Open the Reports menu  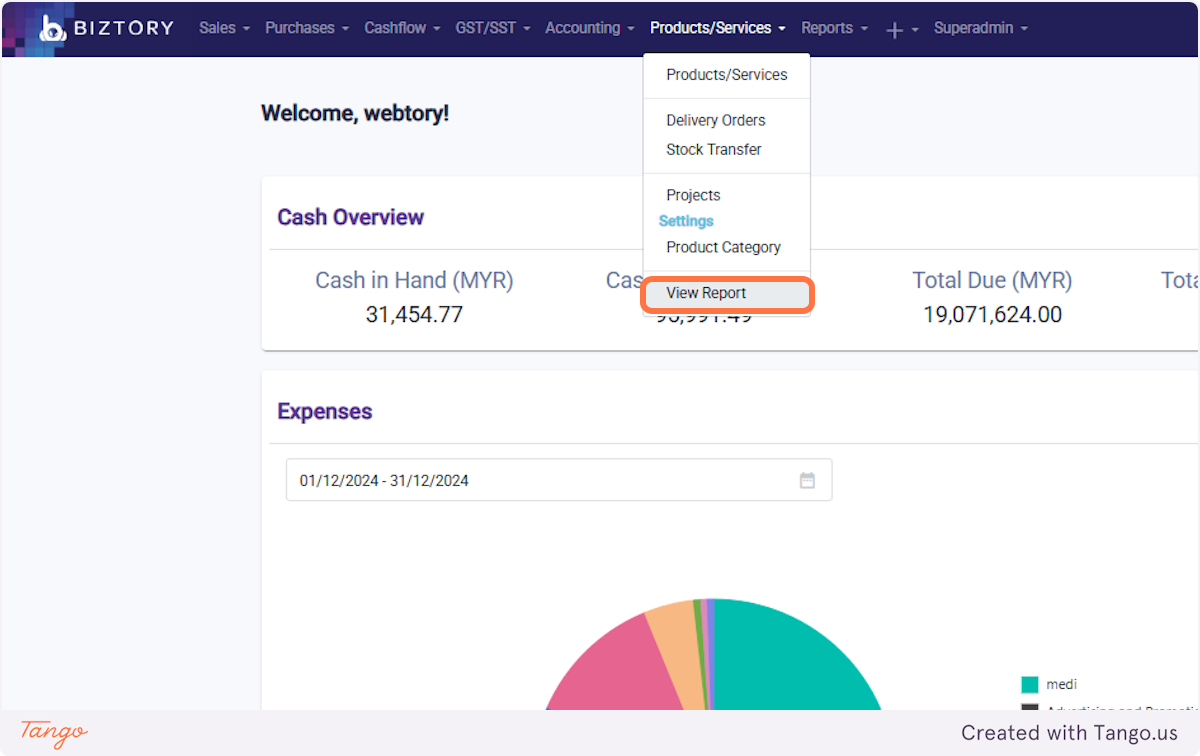pos(834,28)
